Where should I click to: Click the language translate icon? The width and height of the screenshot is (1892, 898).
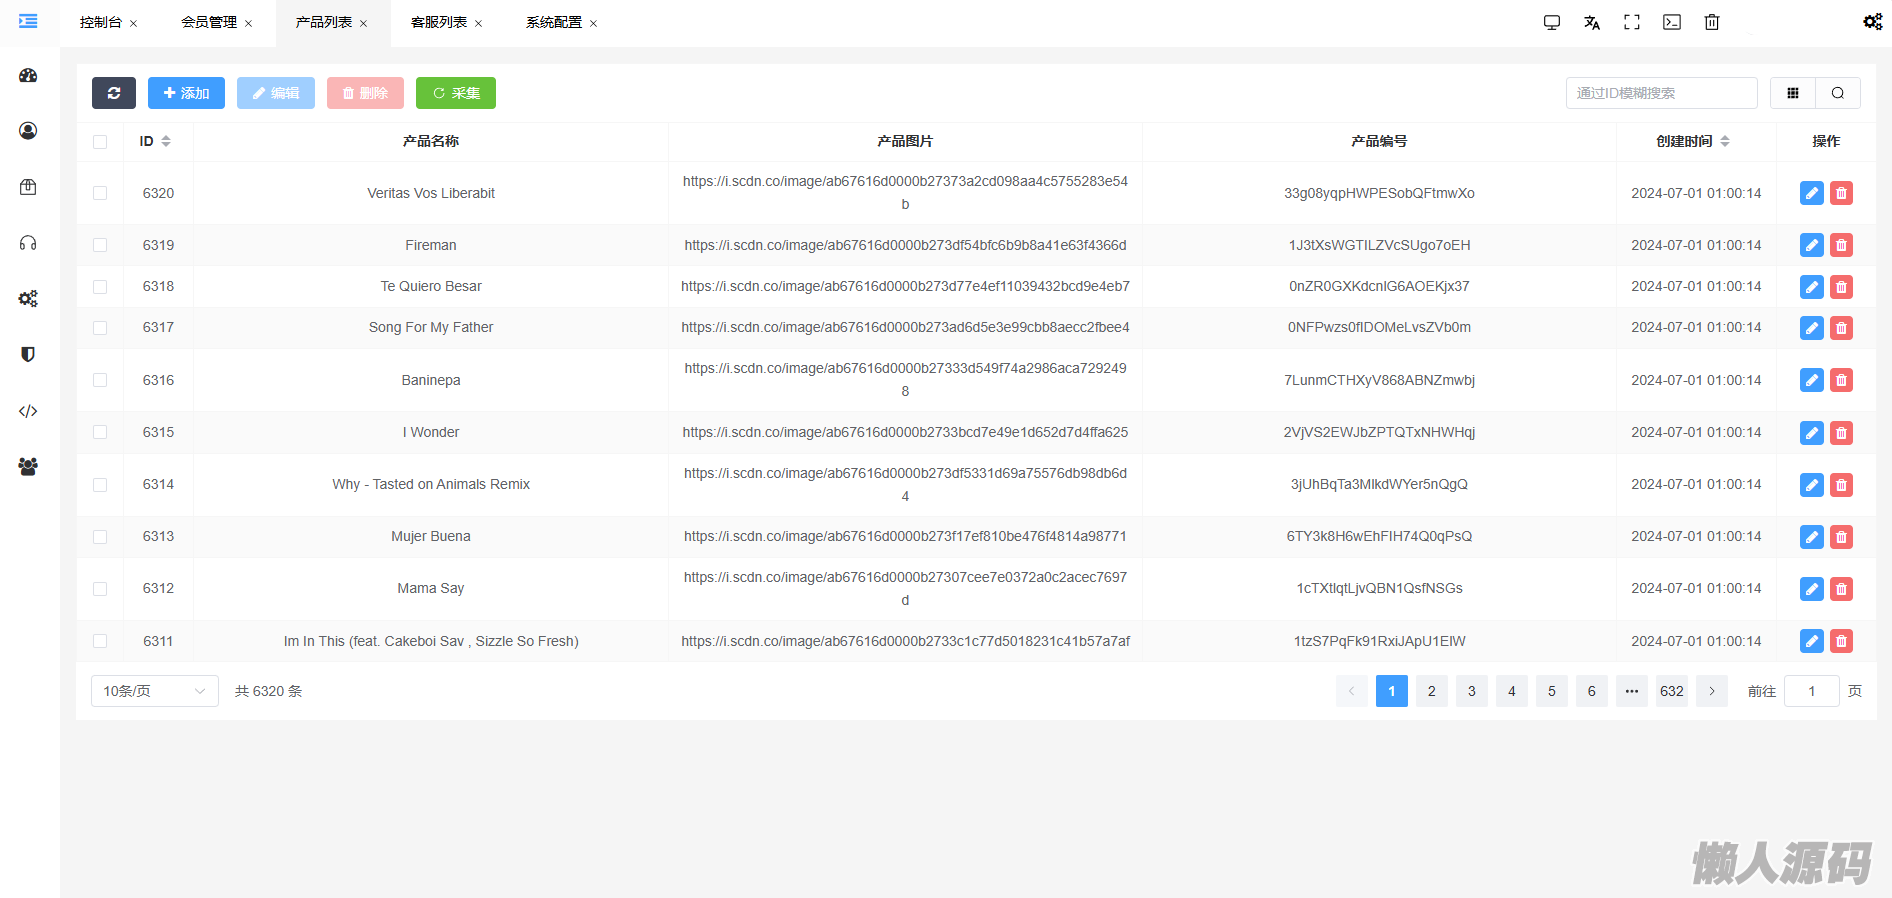[1592, 22]
